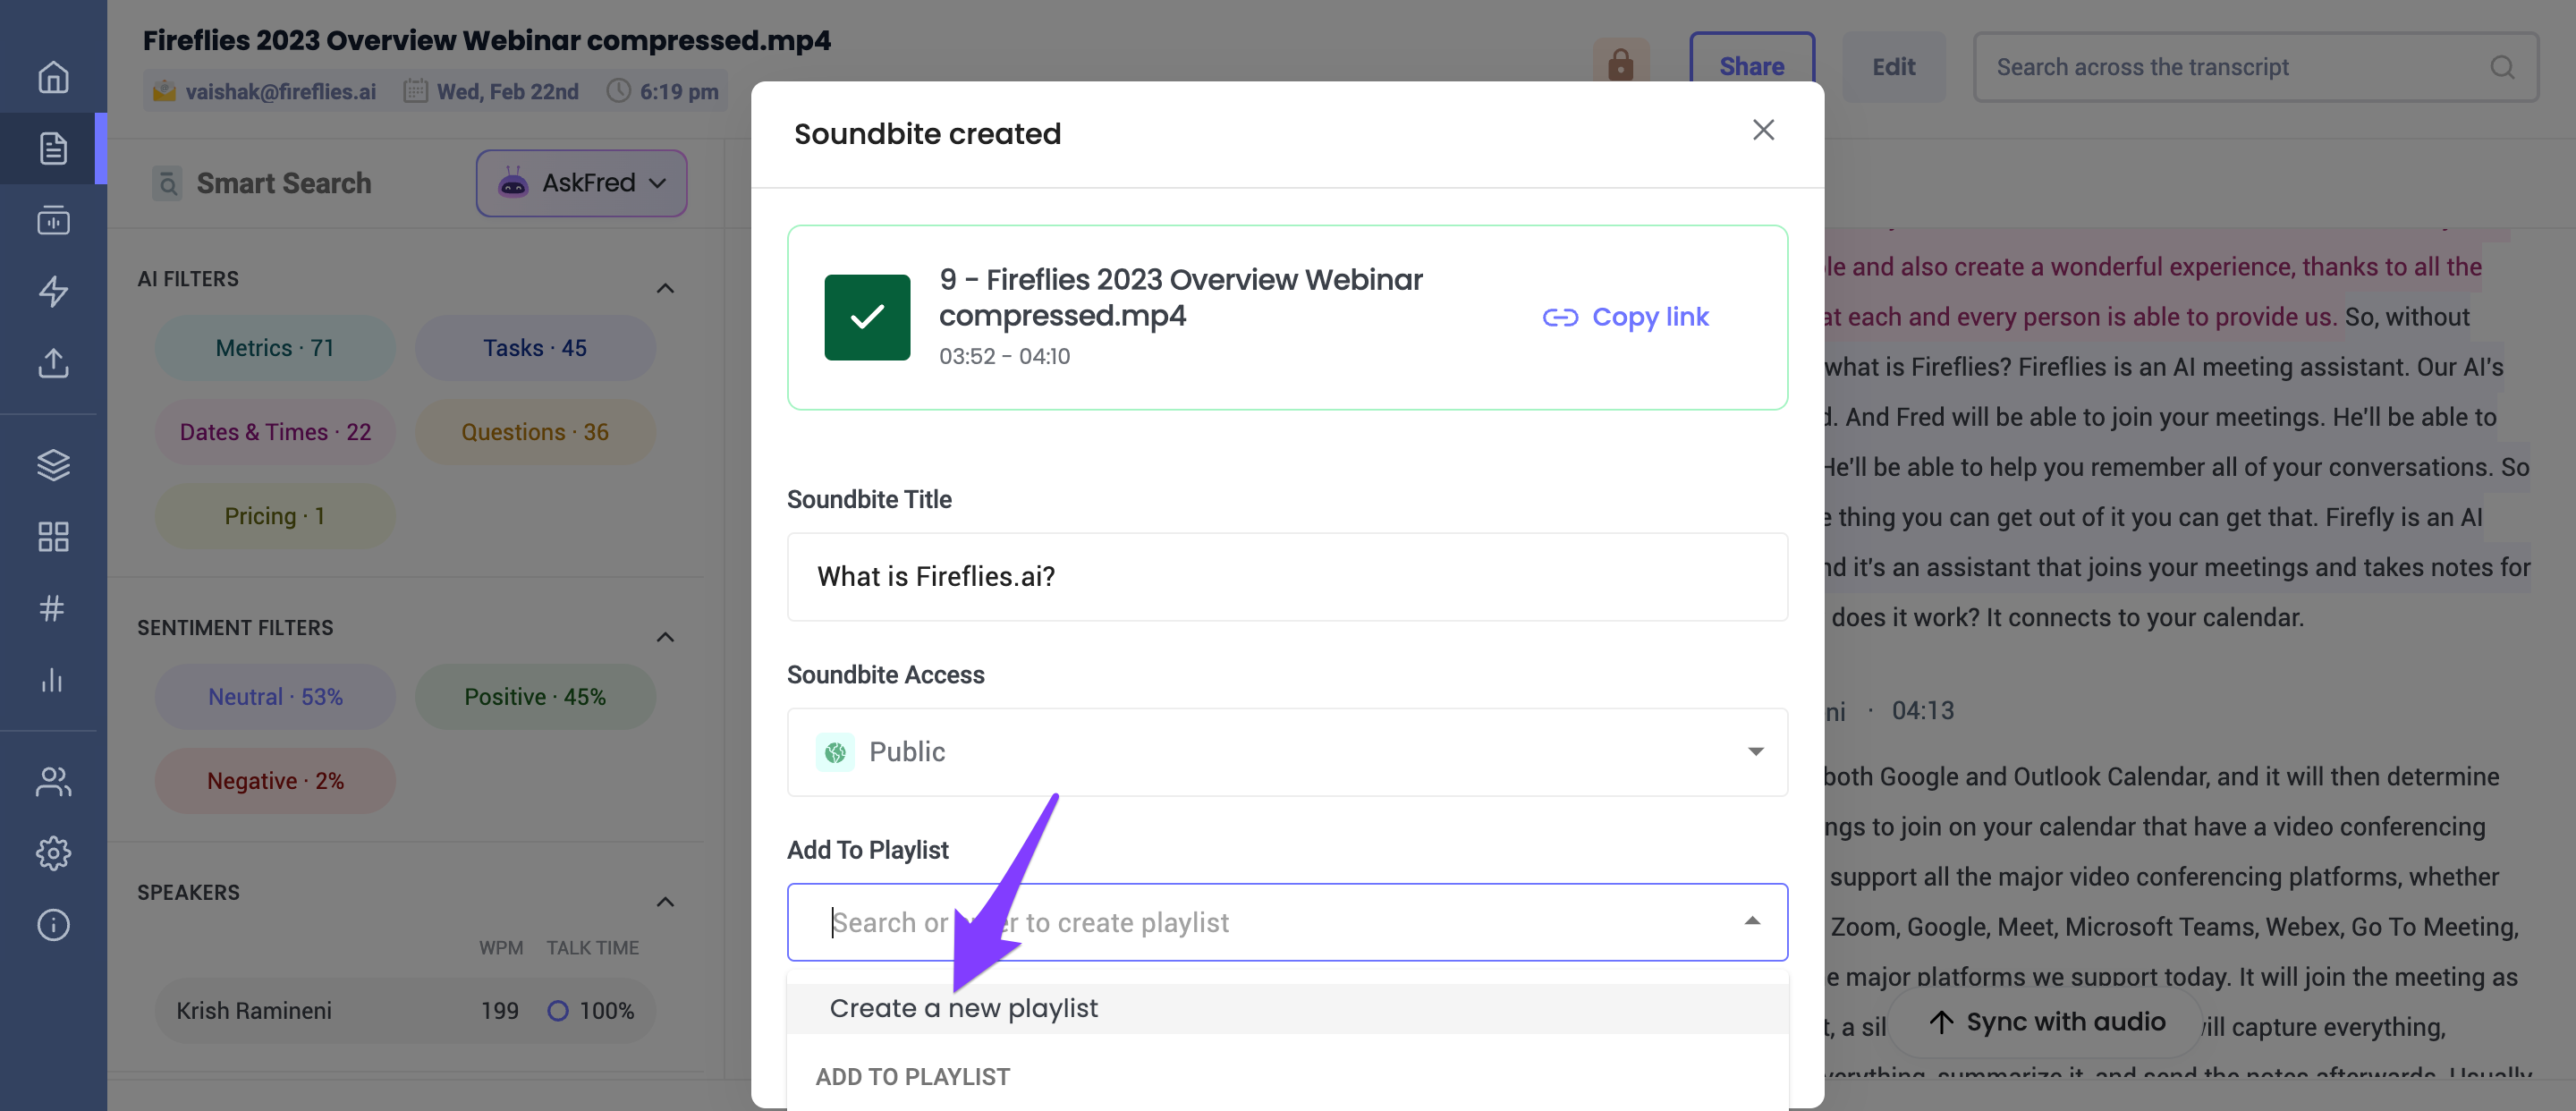Viewport: 2576px width, 1111px height.
Task: Click the Search across the transcript field
Action: tap(2255, 67)
